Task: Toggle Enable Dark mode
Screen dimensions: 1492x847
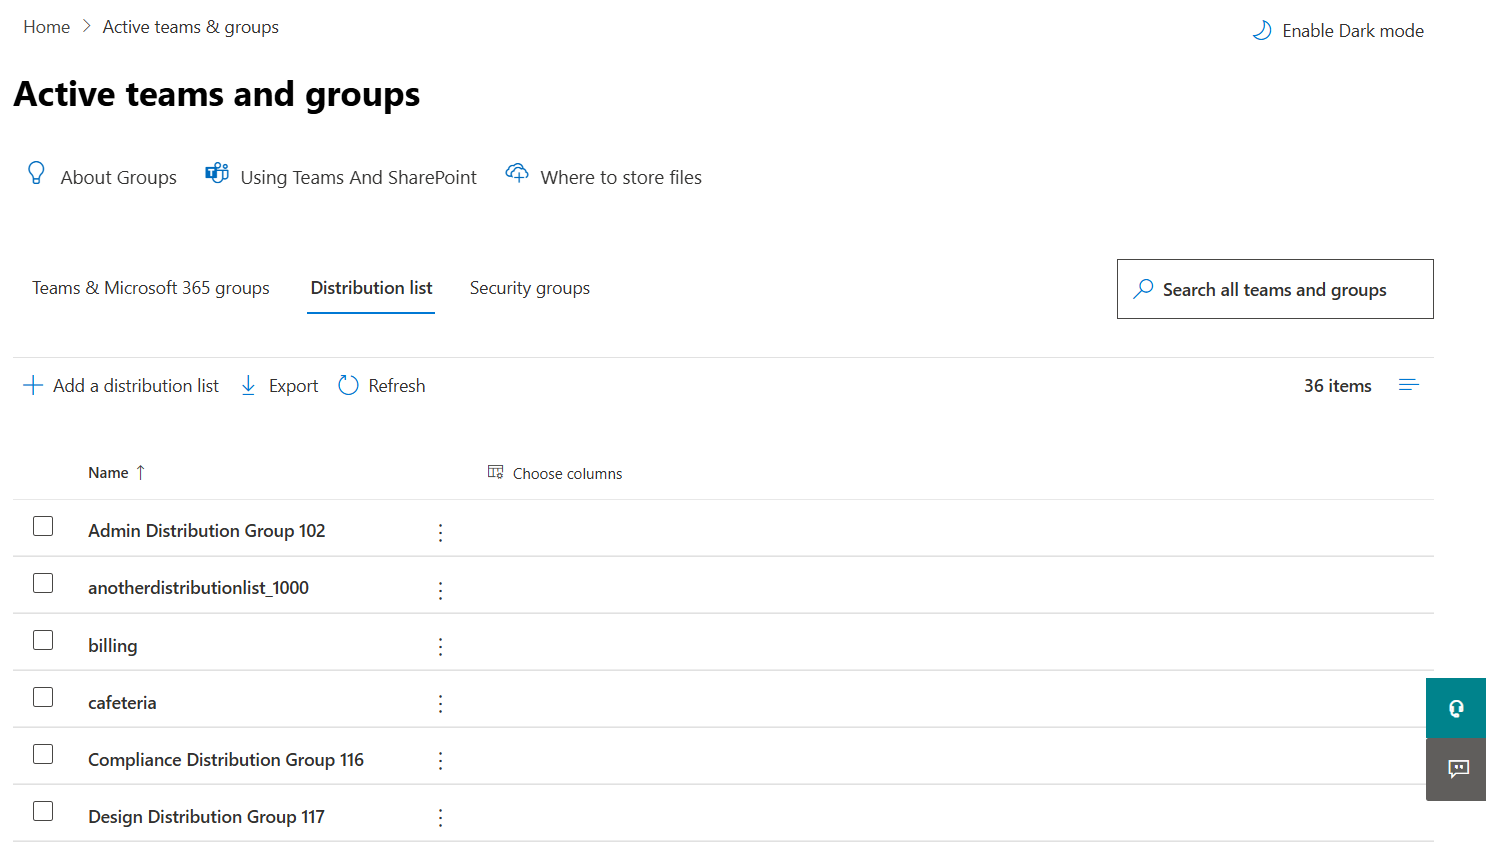Action: [1338, 31]
